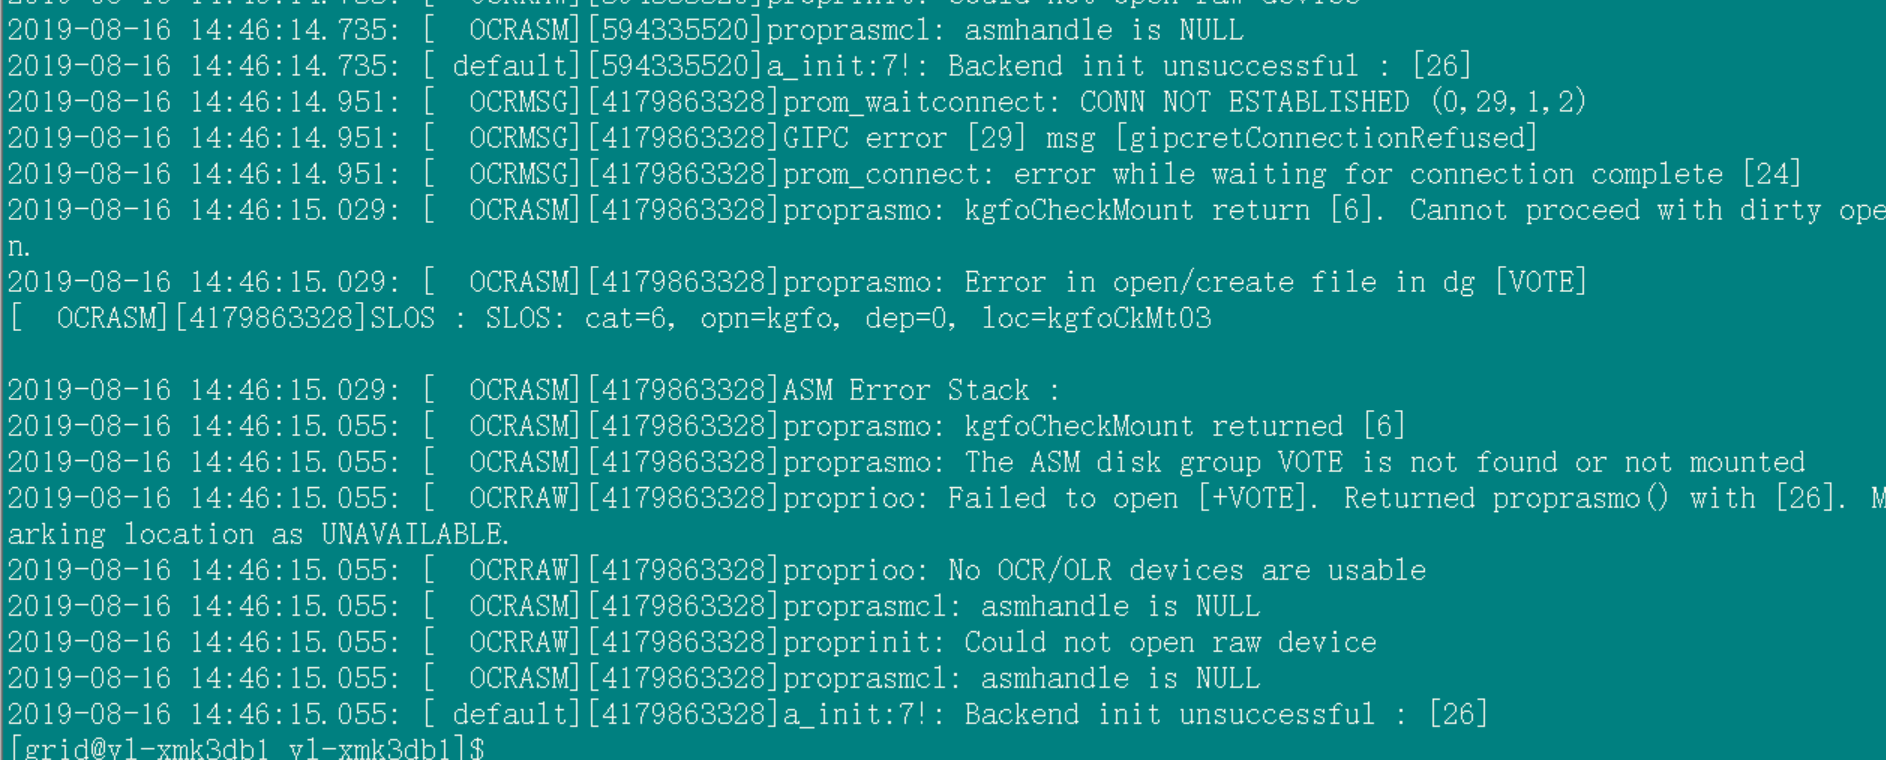Image resolution: width=1886 pixels, height=760 pixels.
Task: Click the shell prompt at the bottom
Action: [x=246, y=748]
